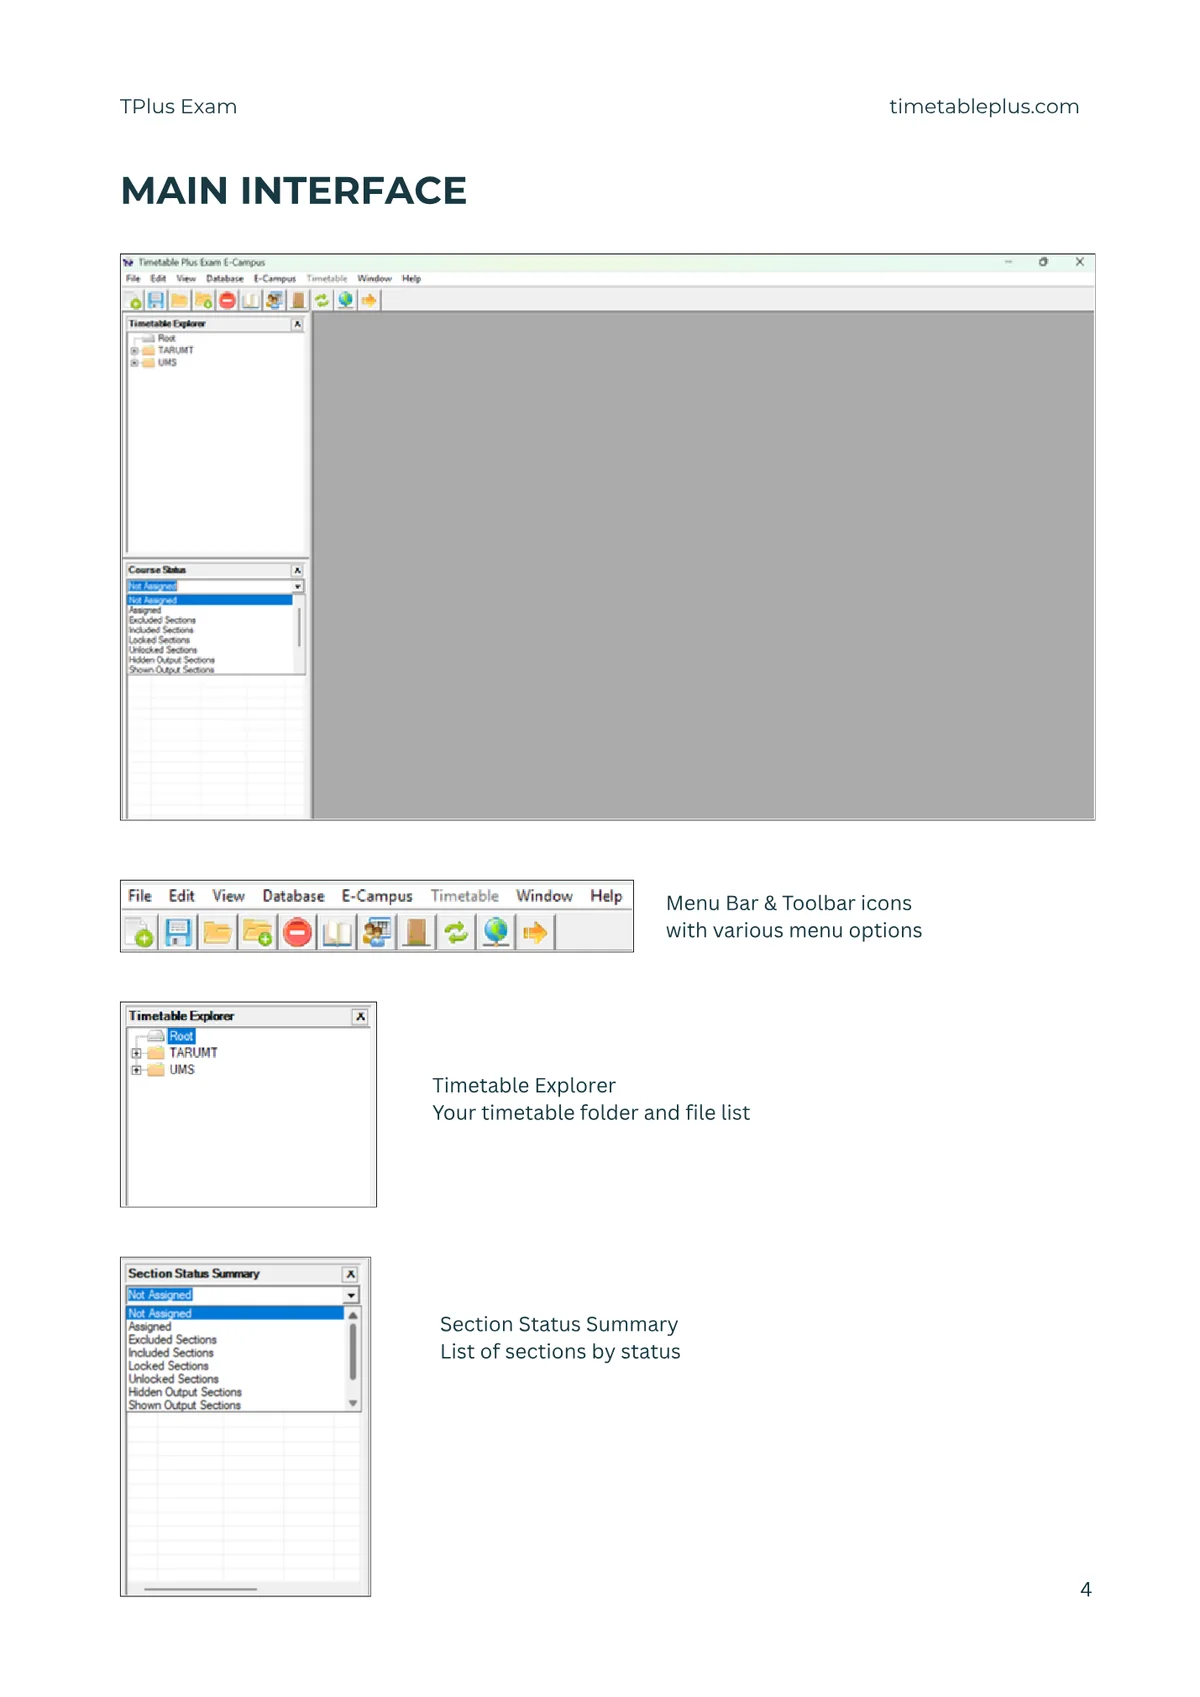Open Course Status dropdown arrow in main window
Image resolution: width=1200 pixels, height=1697 pixels.
point(297,587)
